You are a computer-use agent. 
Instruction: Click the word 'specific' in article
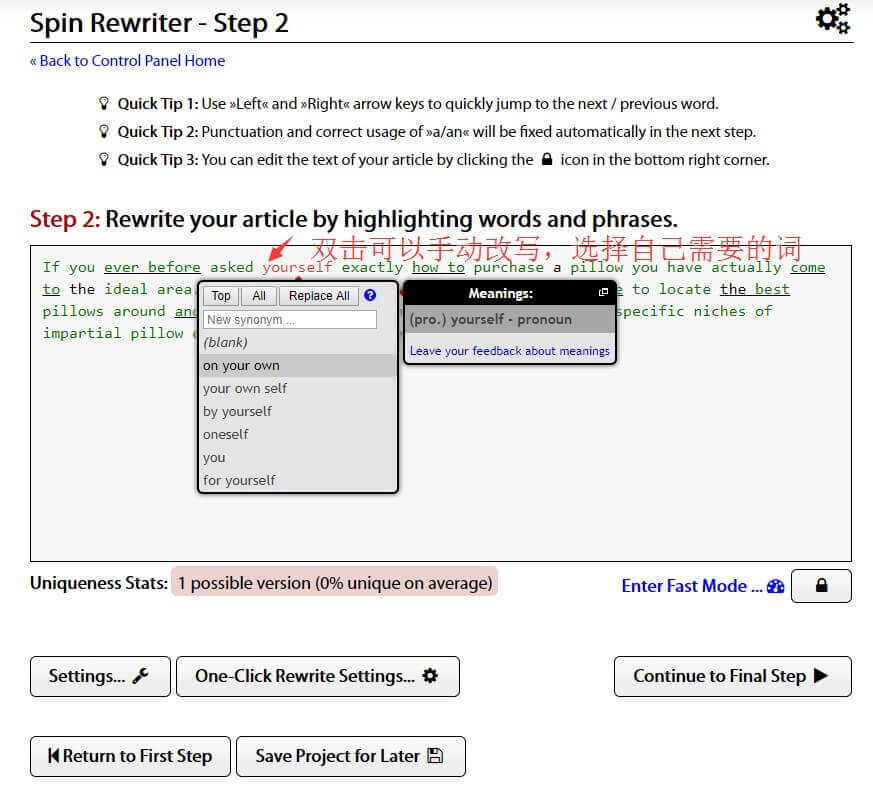pos(649,311)
